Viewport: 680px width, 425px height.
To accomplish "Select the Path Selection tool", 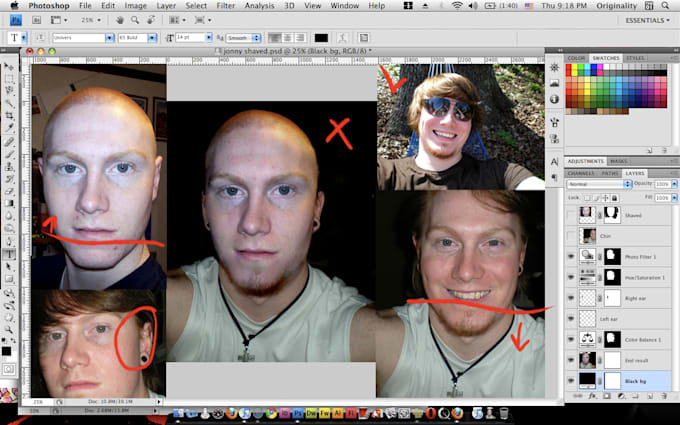I will pos(9,266).
